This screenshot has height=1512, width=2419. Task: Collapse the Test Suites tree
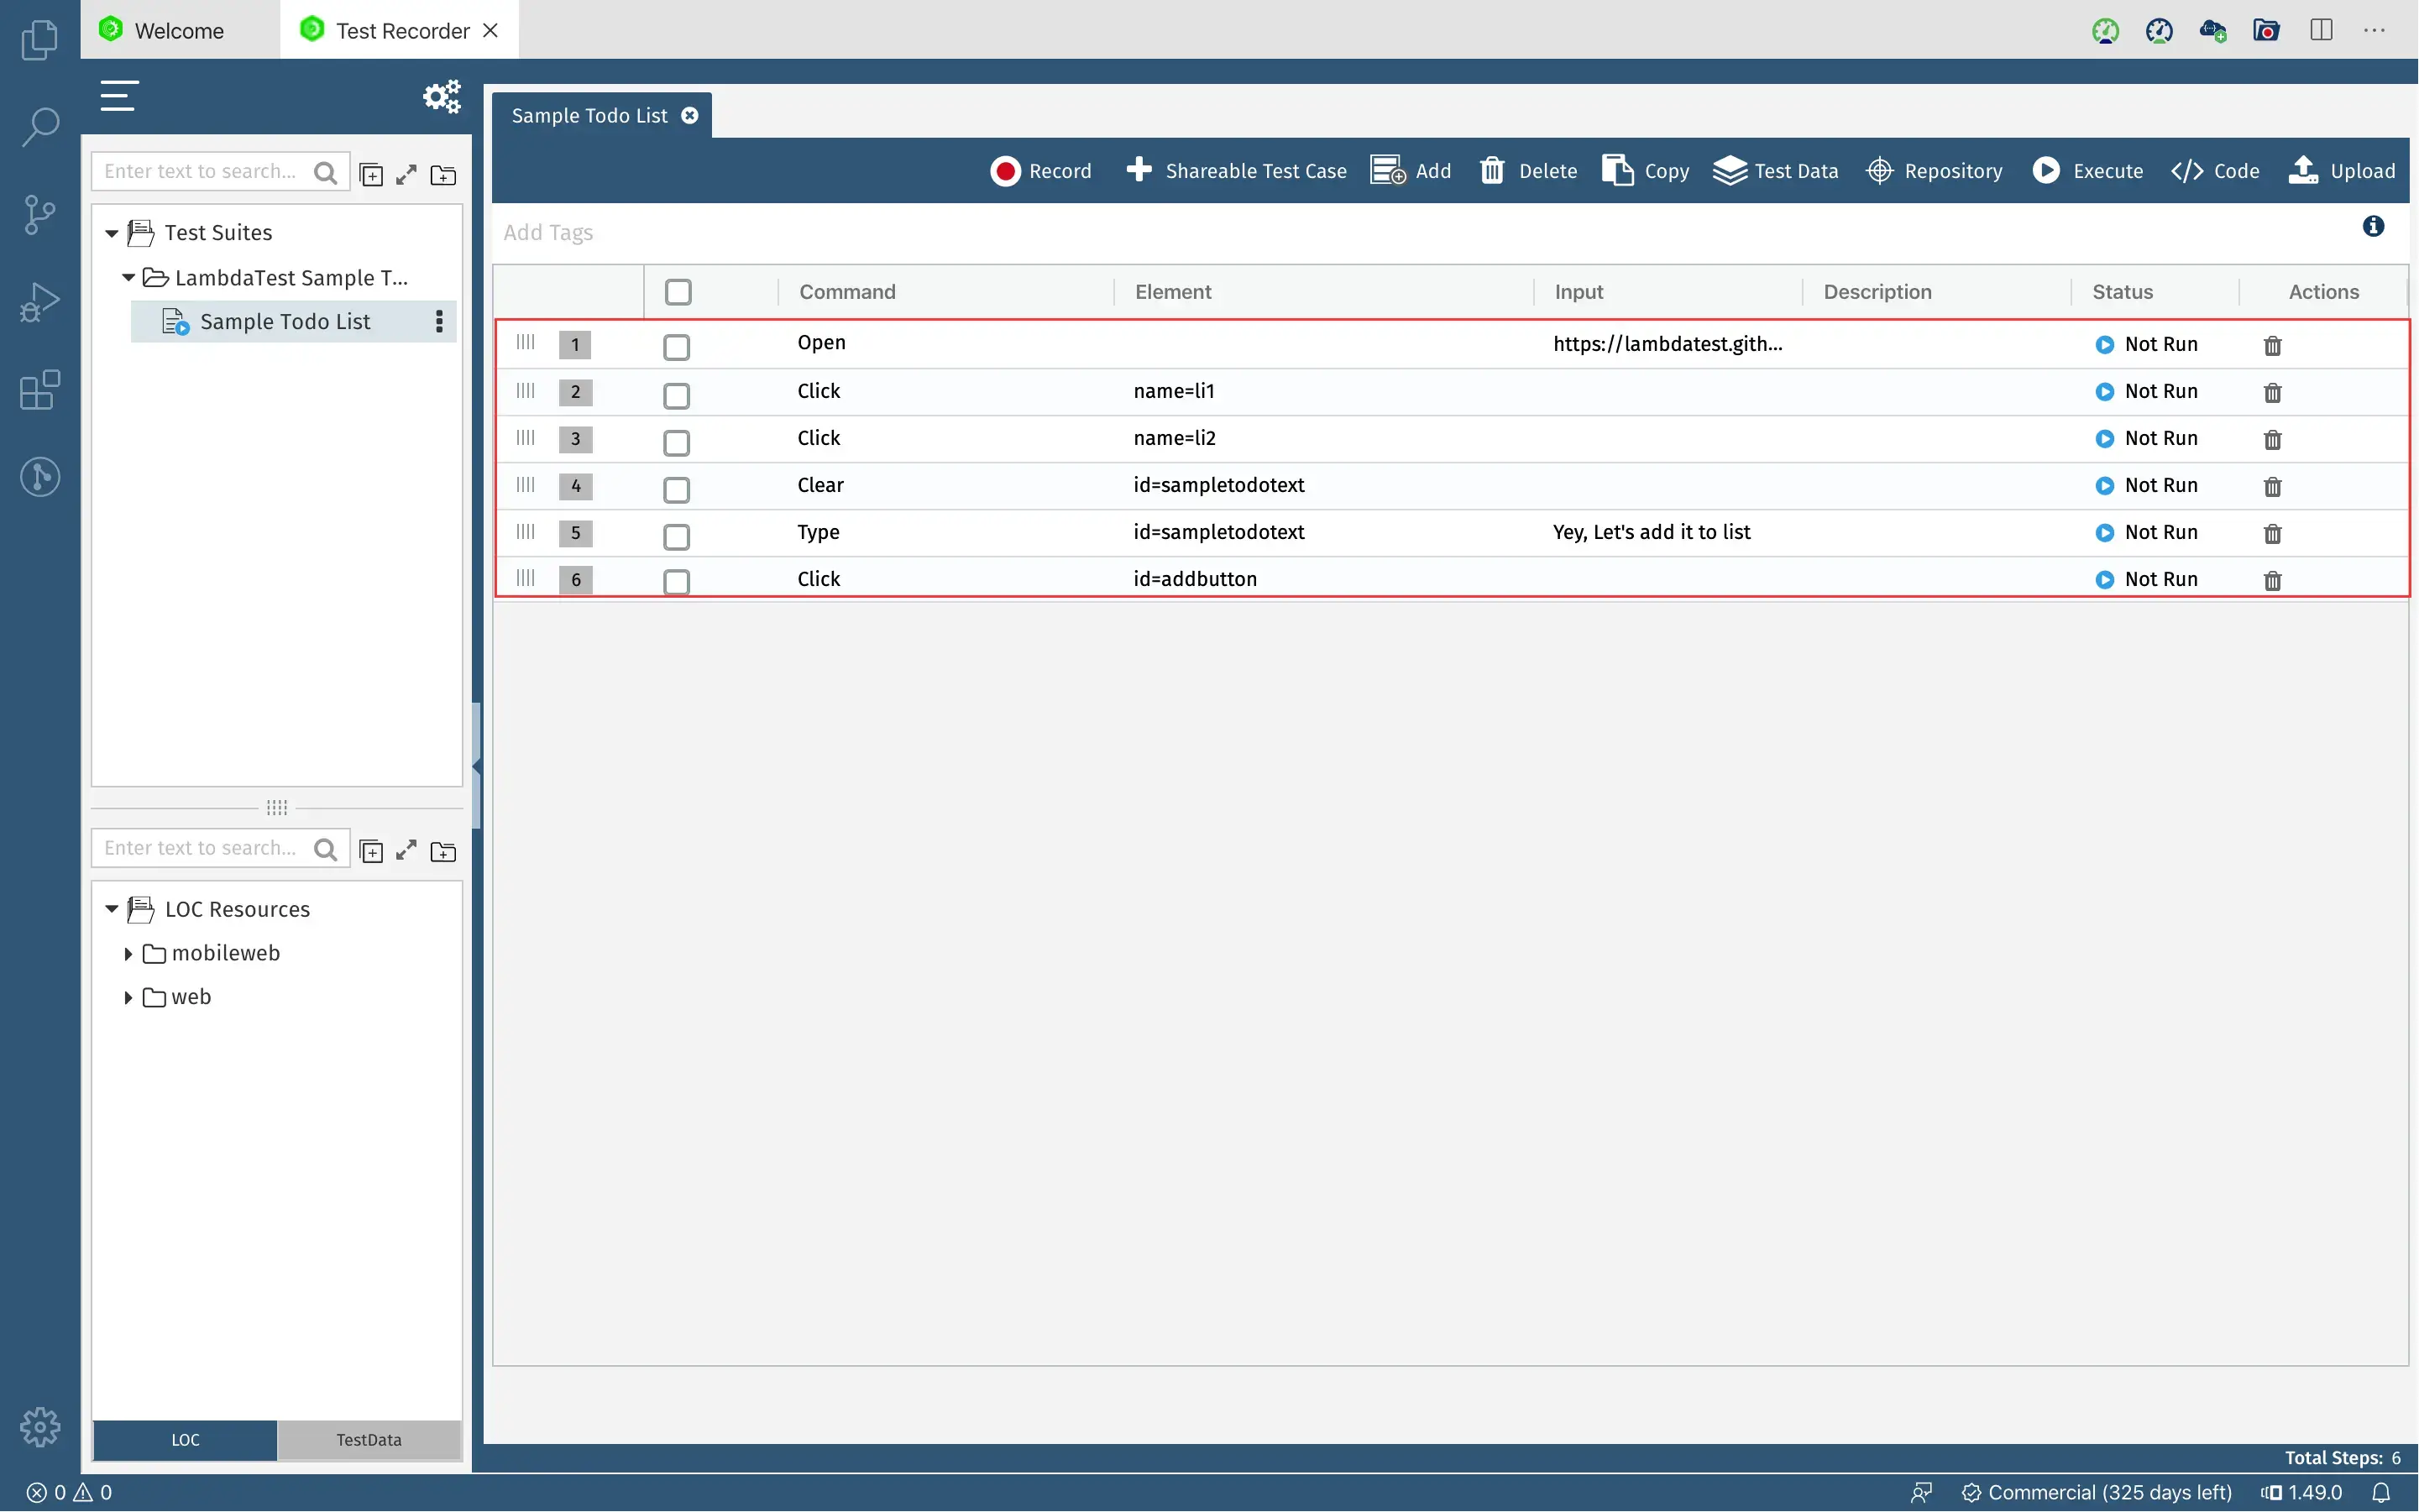(x=112, y=232)
